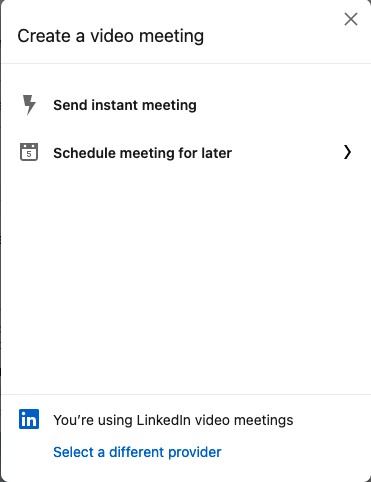Click the You're using LinkedIn video meetings text
This screenshot has width=371, height=482.
pyautogui.click(x=173, y=420)
